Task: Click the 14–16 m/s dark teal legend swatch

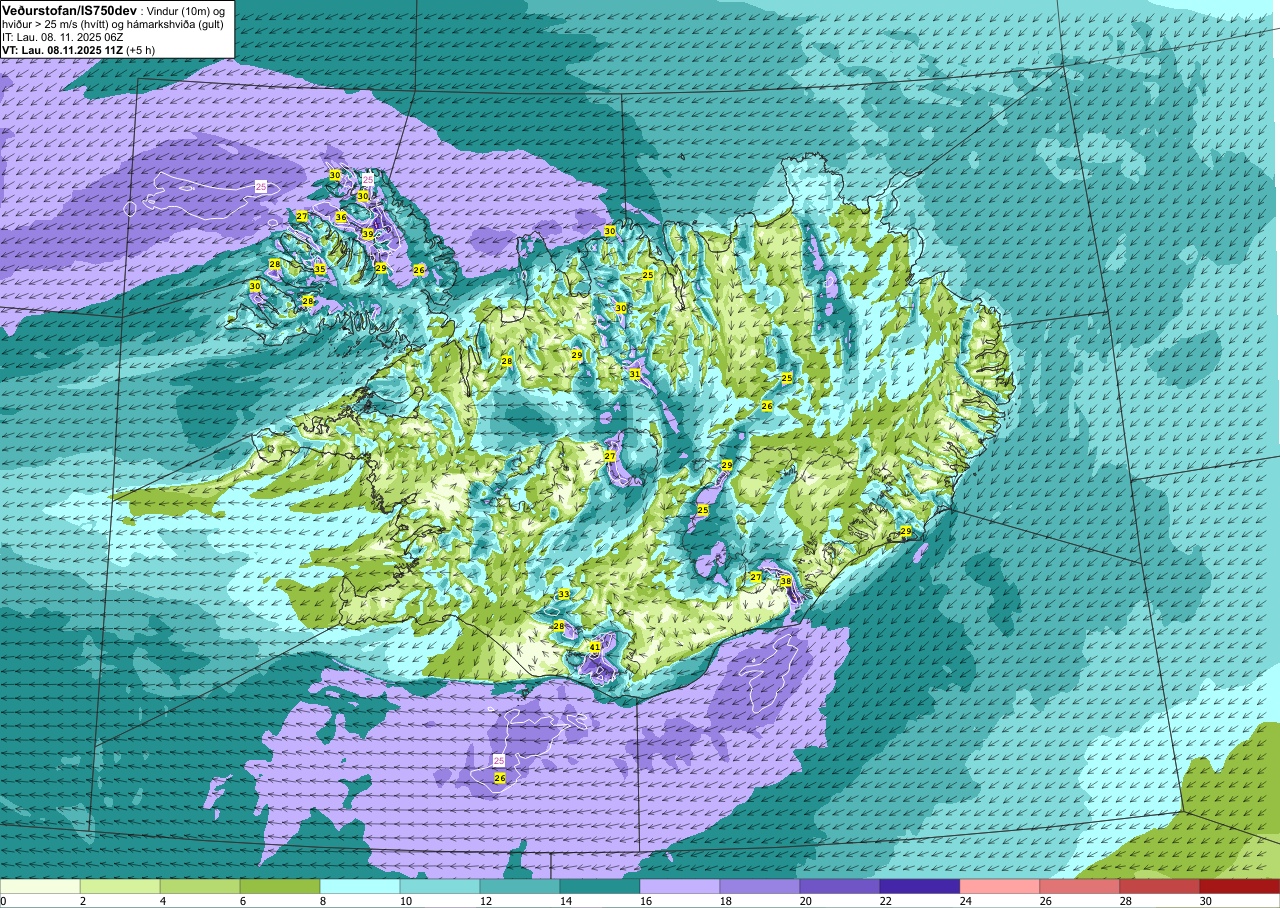Action: click(600, 886)
